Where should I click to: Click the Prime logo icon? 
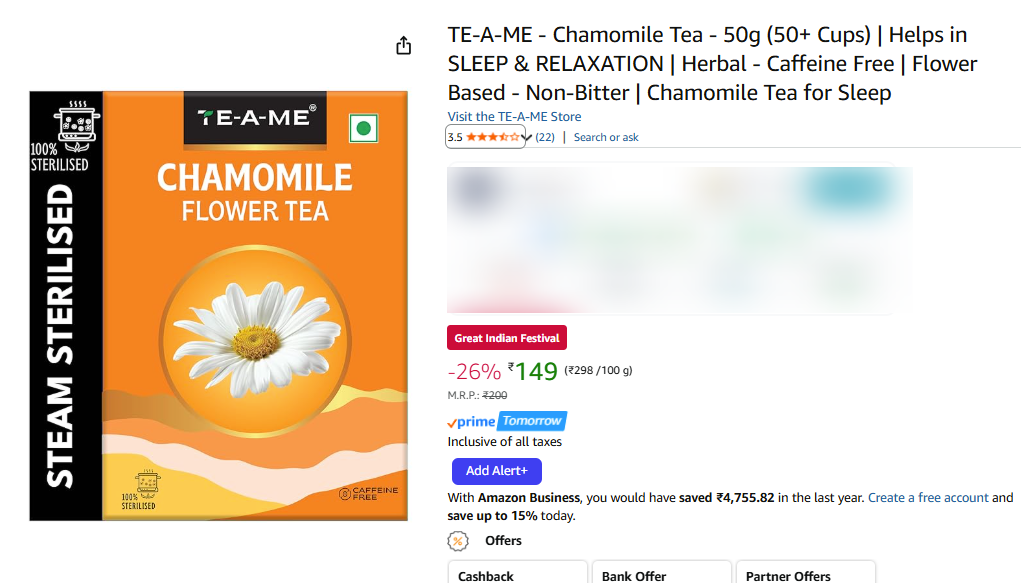click(x=471, y=422)
